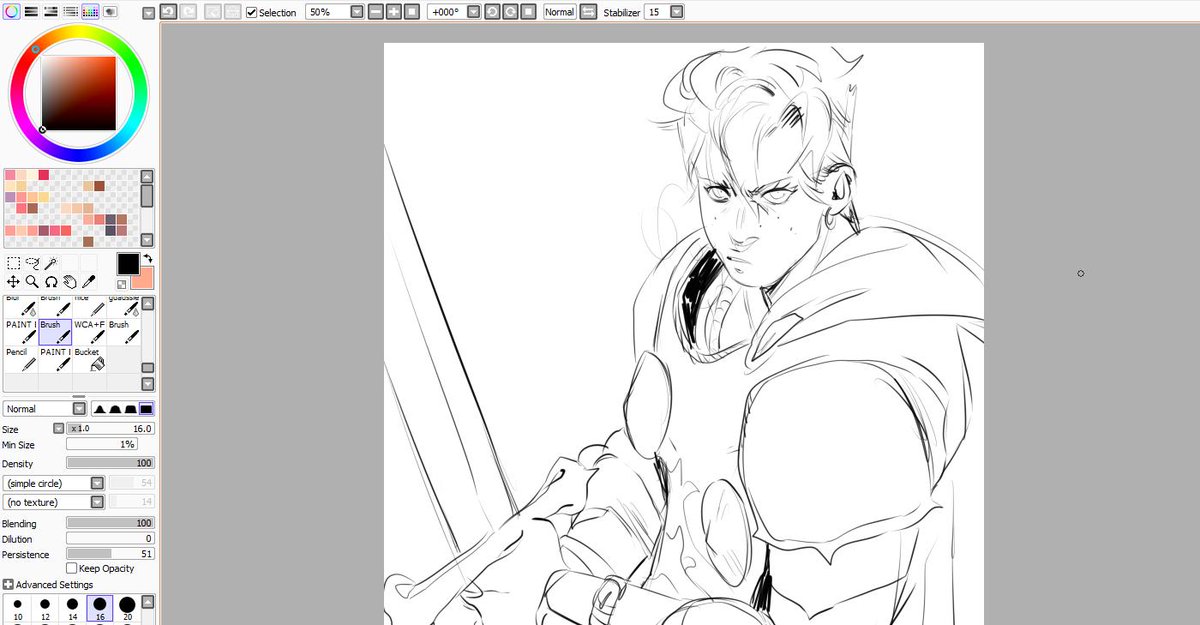This screenshot has height=625, width=1200.
Task: Toggle the swatches panel icon
Action: pos(89,12)
